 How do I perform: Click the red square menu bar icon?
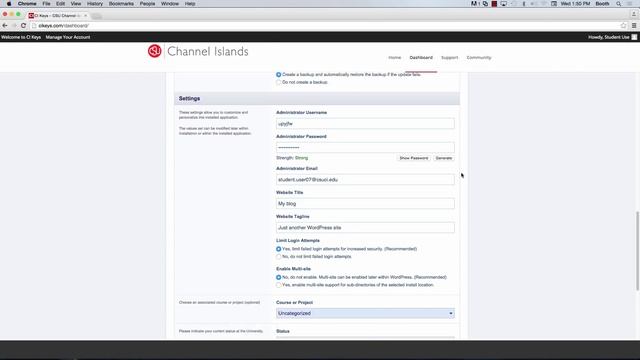(x=494, y=4)
